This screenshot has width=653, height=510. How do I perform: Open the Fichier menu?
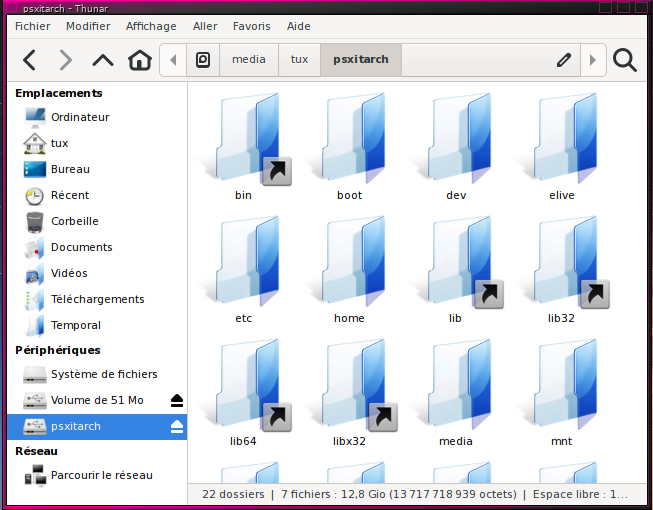click(32, 26)
